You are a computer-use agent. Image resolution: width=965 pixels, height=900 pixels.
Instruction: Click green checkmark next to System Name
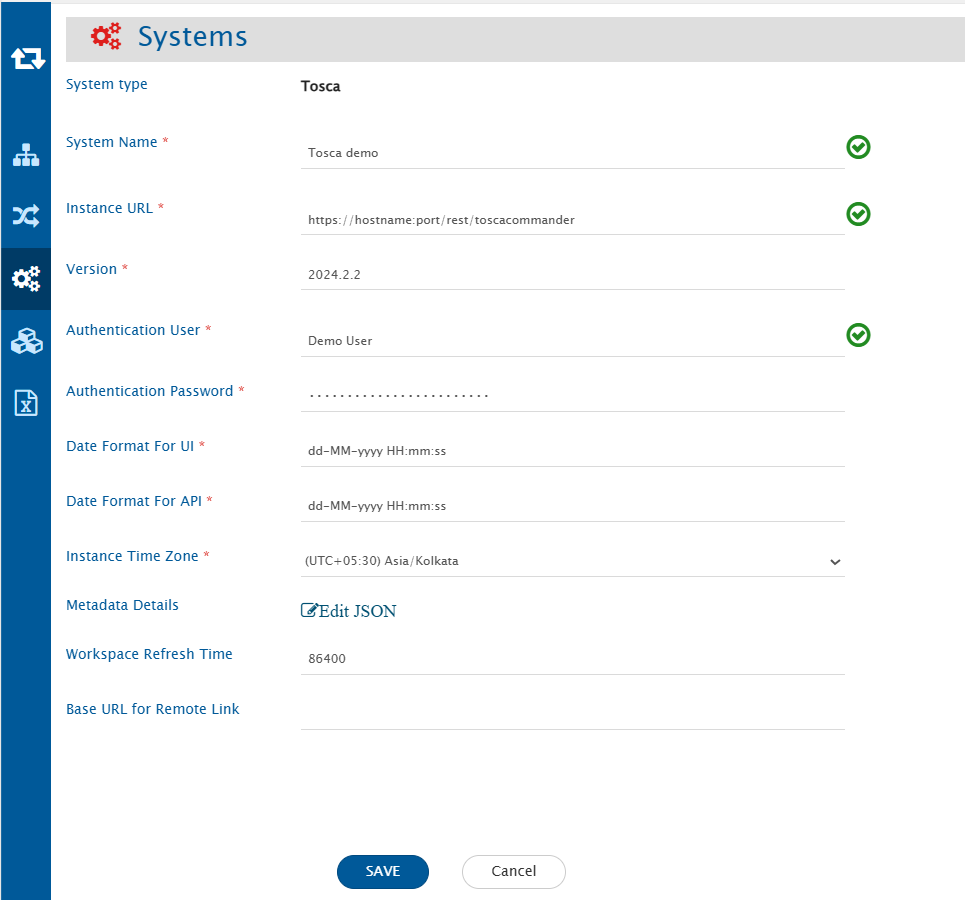(x=858, y=148)
